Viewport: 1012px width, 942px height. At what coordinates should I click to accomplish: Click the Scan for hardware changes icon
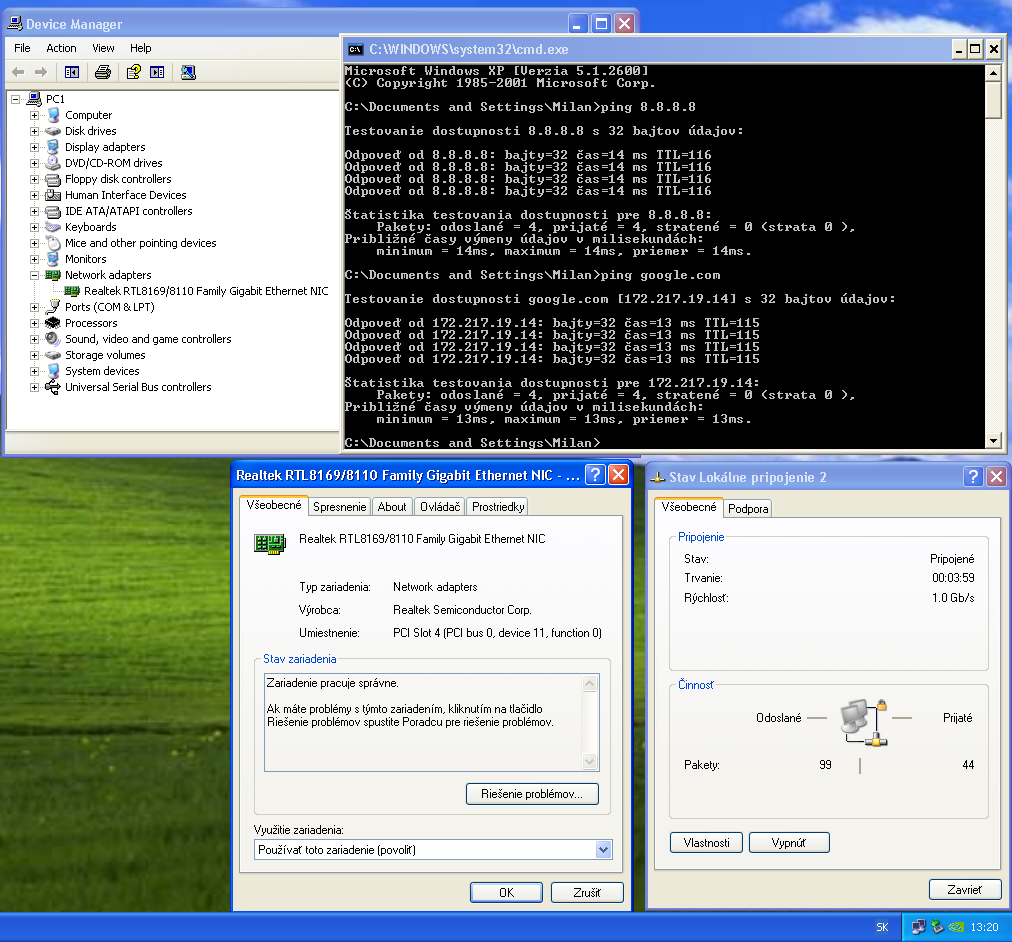tap(188, 72)
